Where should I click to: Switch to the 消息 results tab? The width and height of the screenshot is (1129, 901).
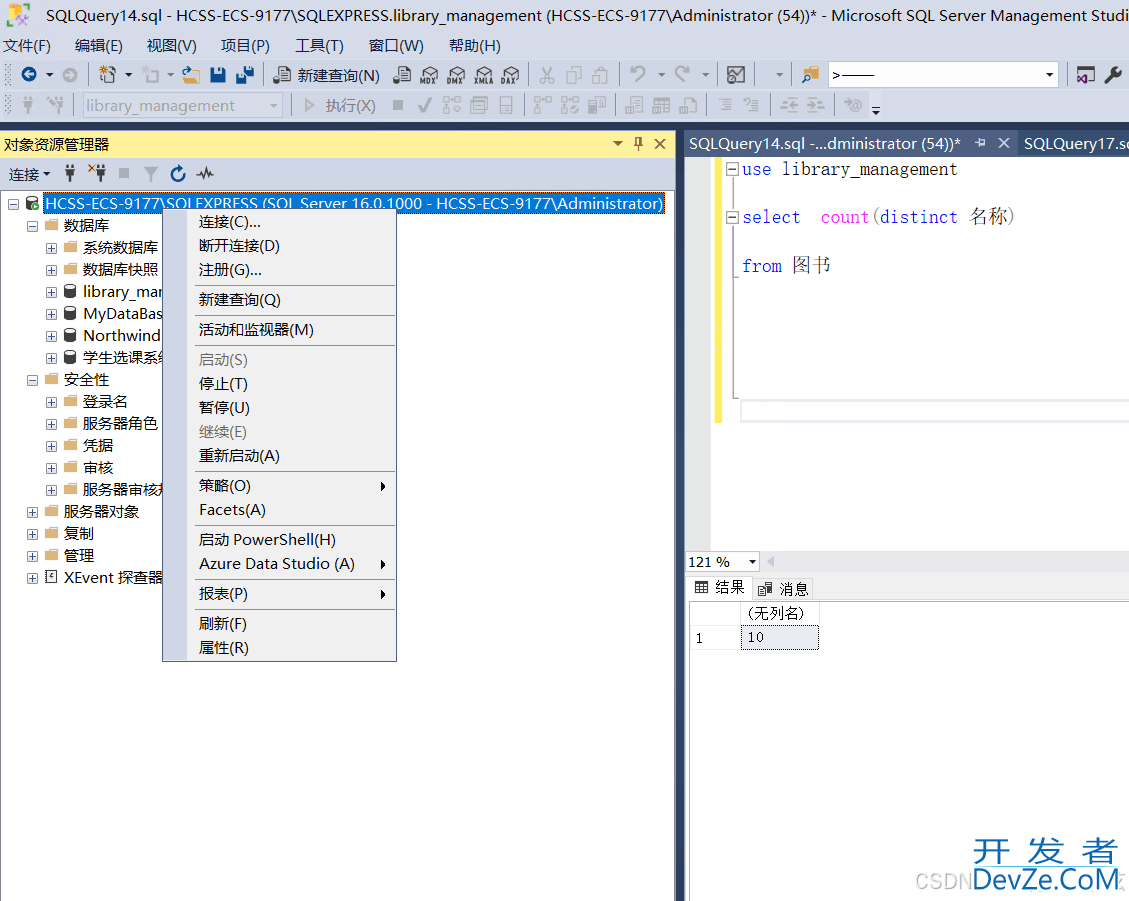(783, 589)
